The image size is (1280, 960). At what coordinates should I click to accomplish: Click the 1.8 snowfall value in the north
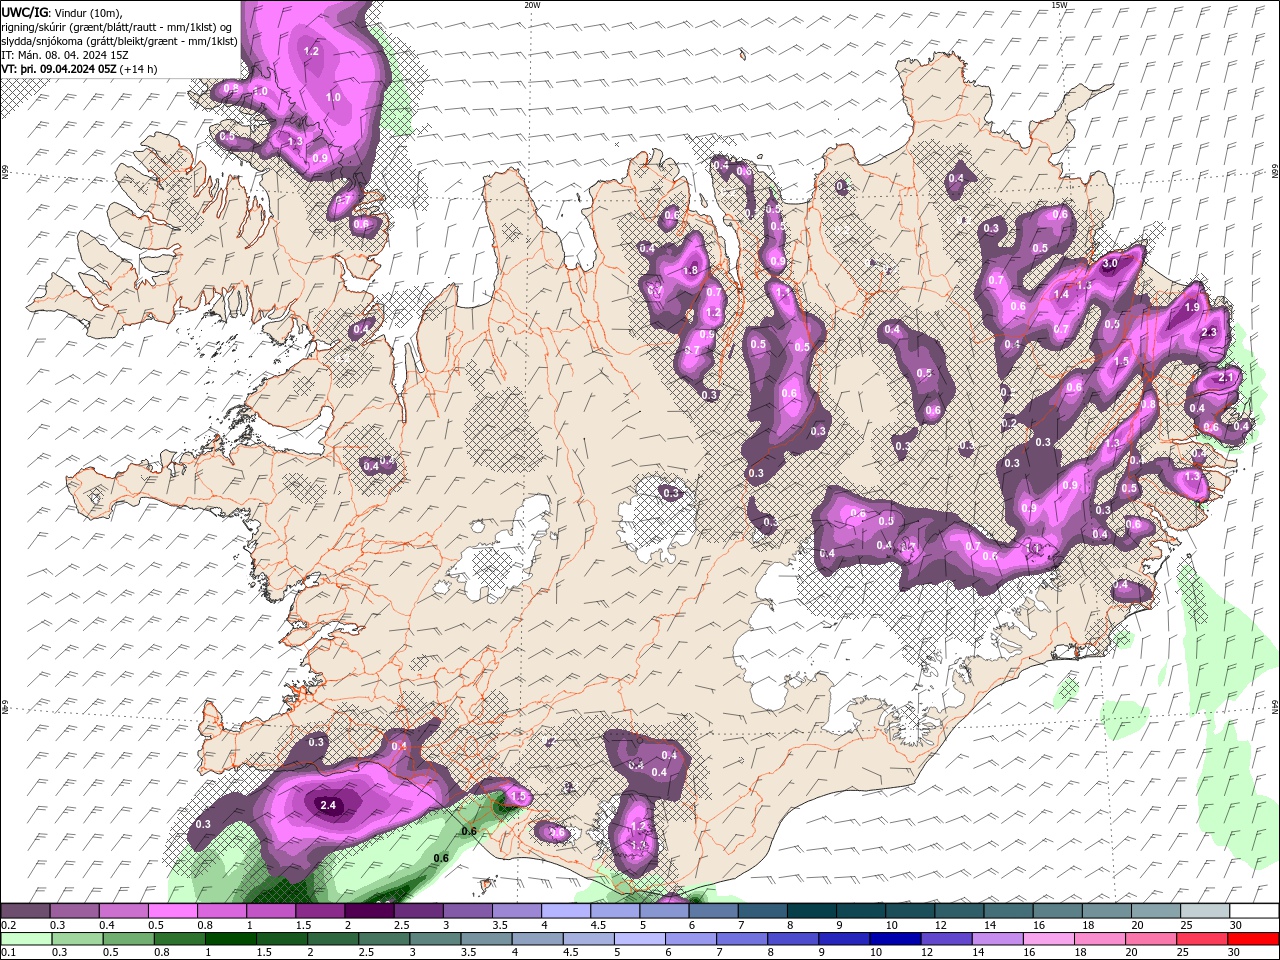coord(690,270)
